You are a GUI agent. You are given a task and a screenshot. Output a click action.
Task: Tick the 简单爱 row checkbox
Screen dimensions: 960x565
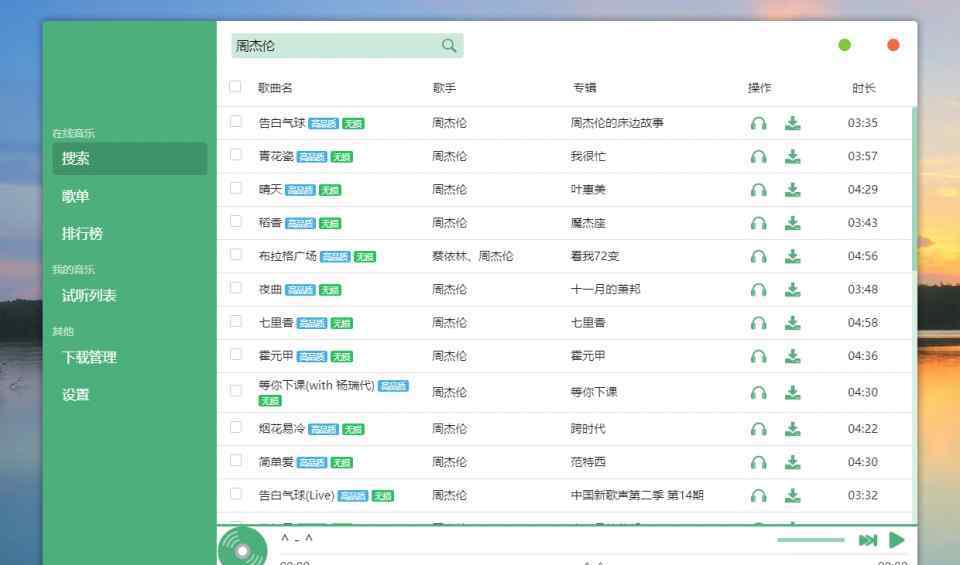pyautogui.click(x=236, y=460)
